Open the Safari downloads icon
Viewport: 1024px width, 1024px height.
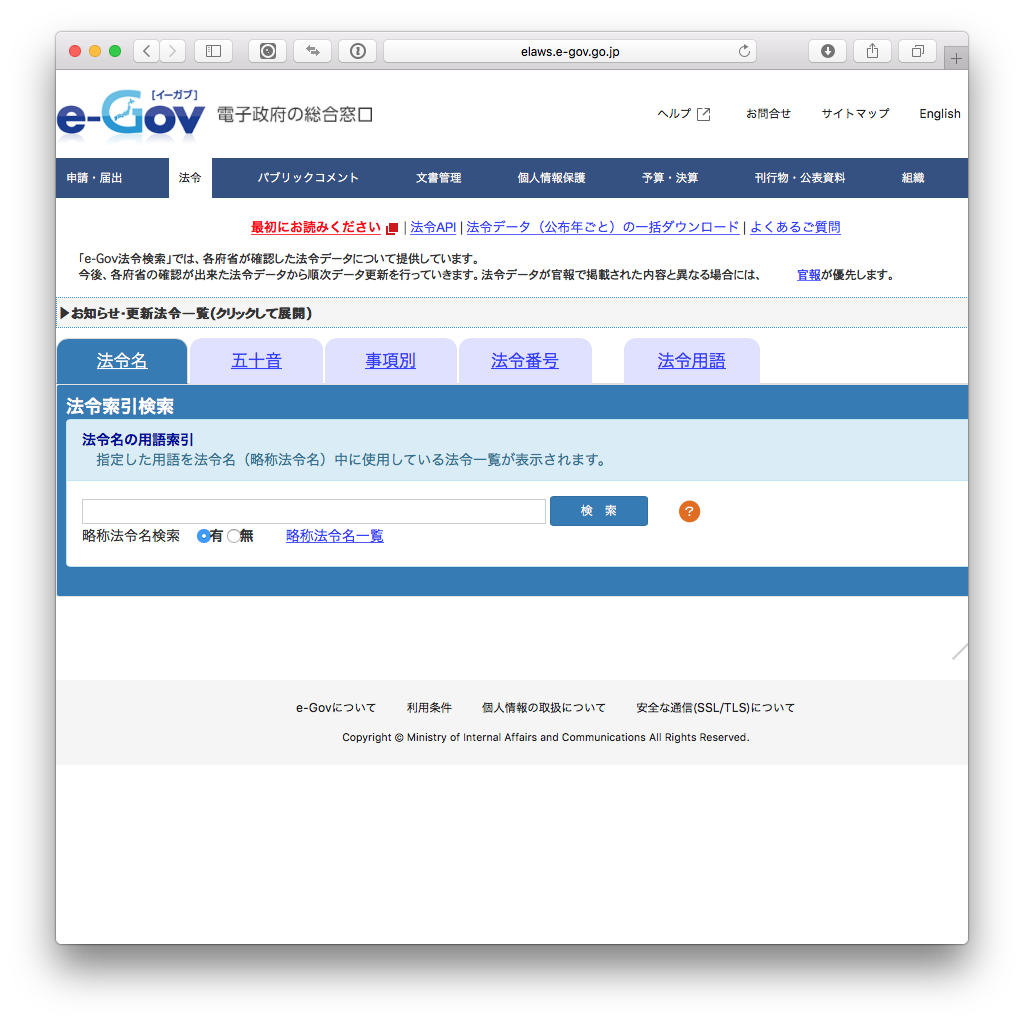click(827, 51)
